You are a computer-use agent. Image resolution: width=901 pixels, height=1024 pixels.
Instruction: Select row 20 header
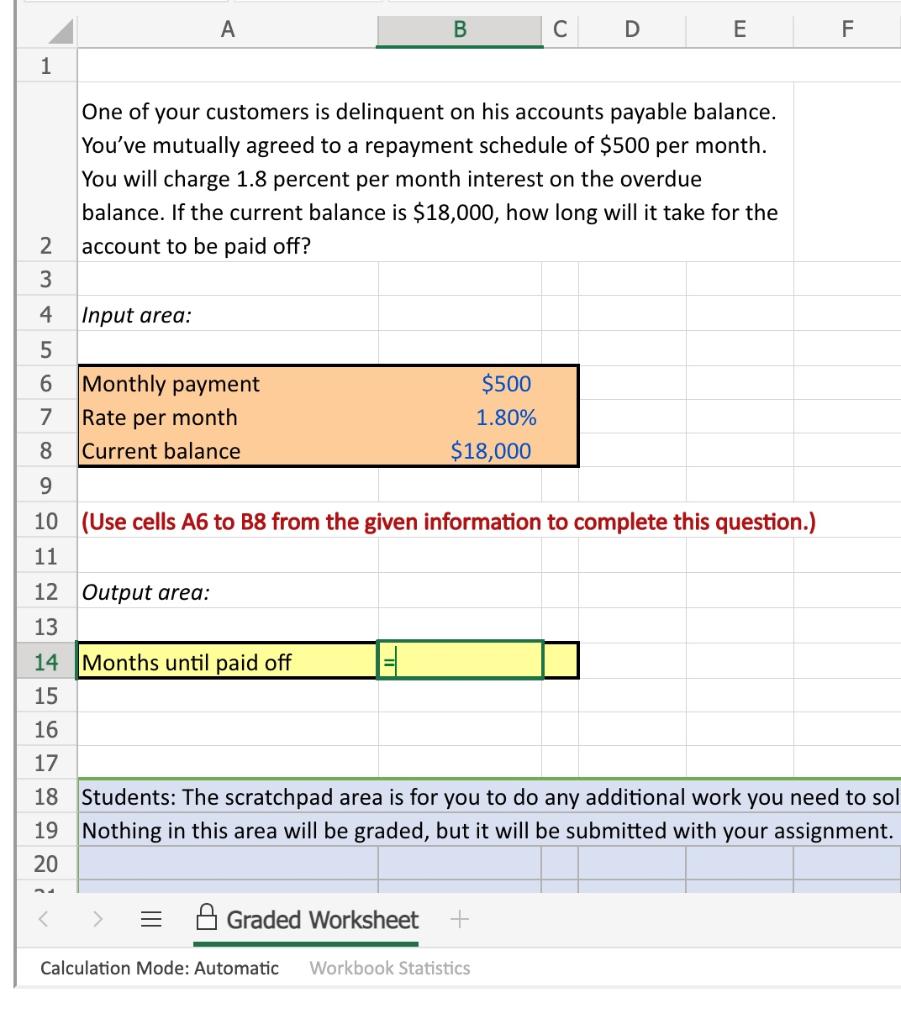click(46, 863)
